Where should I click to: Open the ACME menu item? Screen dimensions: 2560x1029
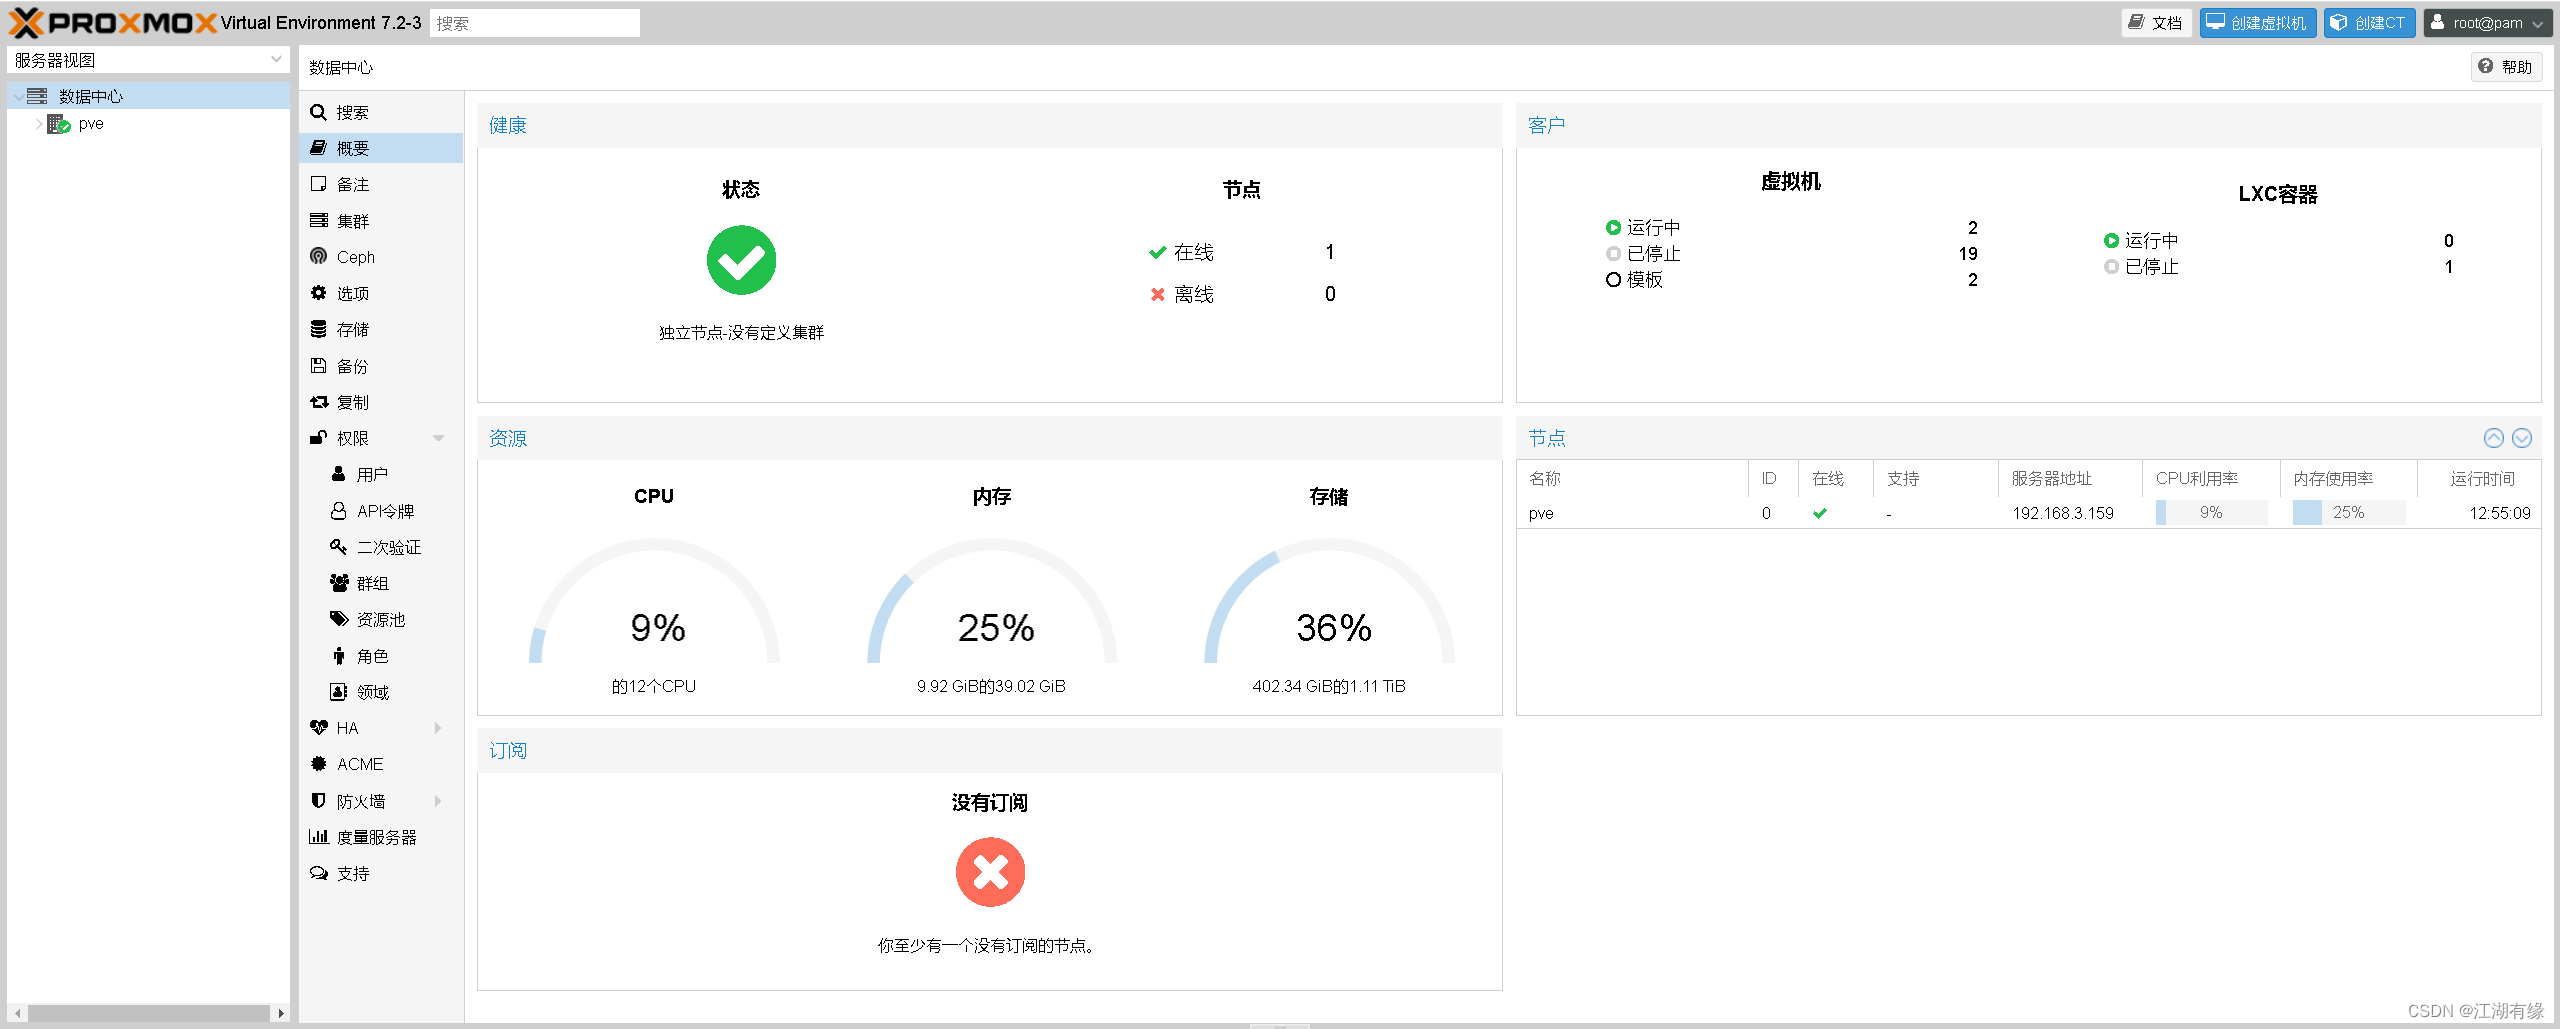(x=381, y=764)
